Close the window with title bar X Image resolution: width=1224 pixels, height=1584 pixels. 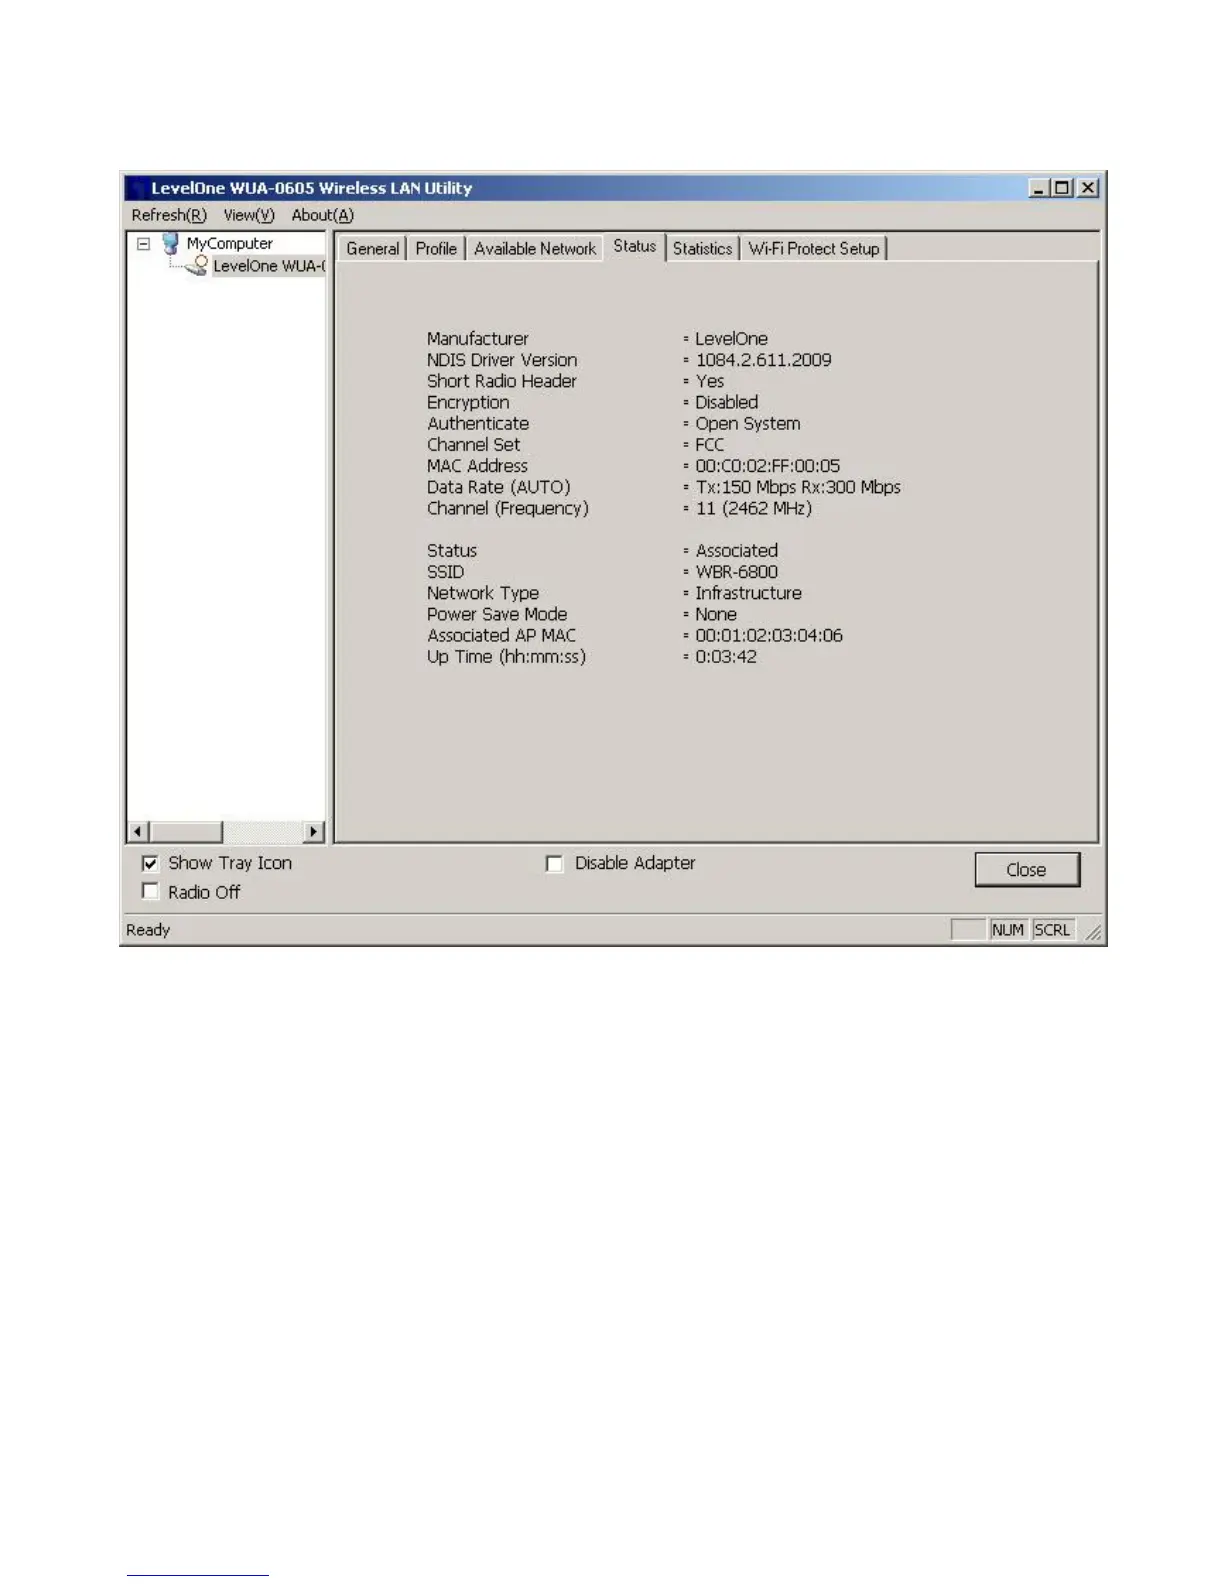tap(1088, 188)
